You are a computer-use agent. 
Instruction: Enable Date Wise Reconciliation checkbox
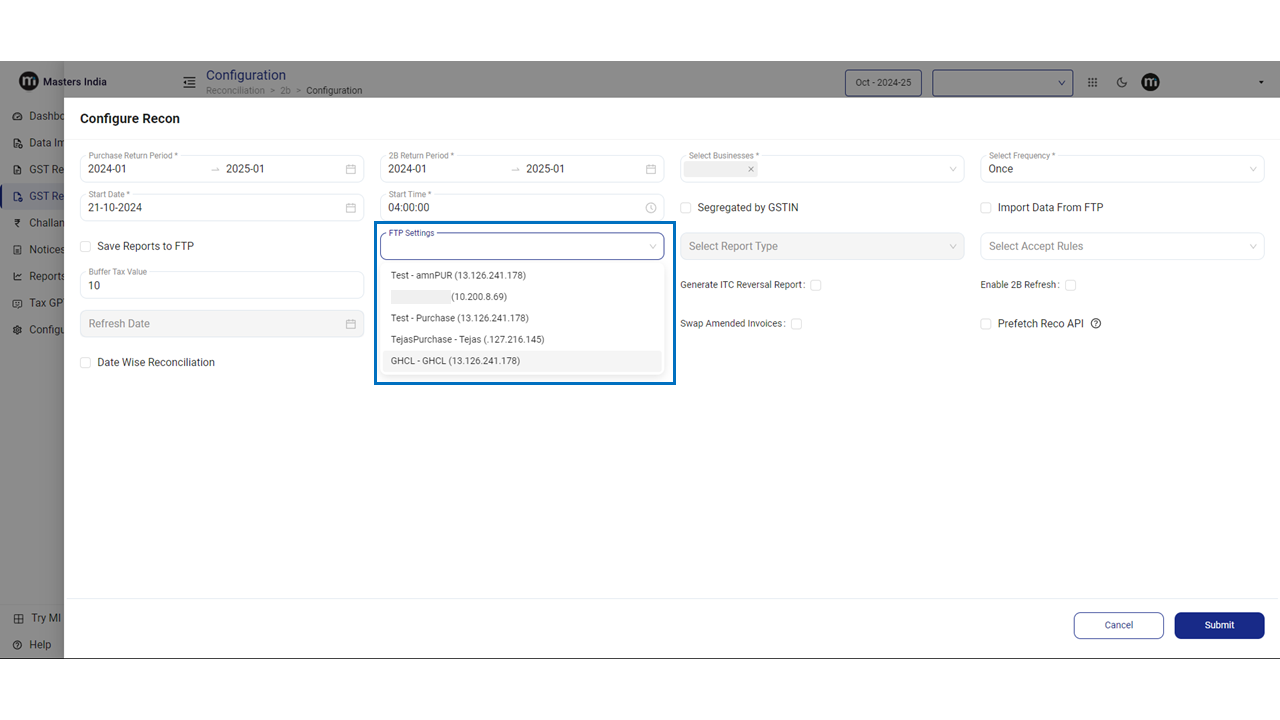pyautogui.click(x=86, y=363)
